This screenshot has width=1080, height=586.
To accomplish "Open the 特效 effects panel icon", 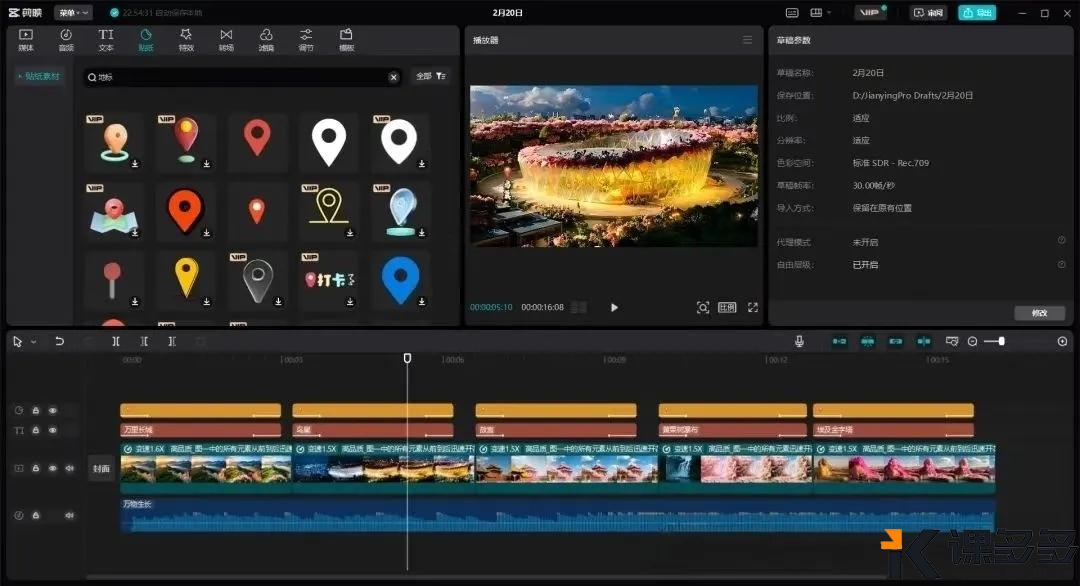I will (x=186, y=40).
